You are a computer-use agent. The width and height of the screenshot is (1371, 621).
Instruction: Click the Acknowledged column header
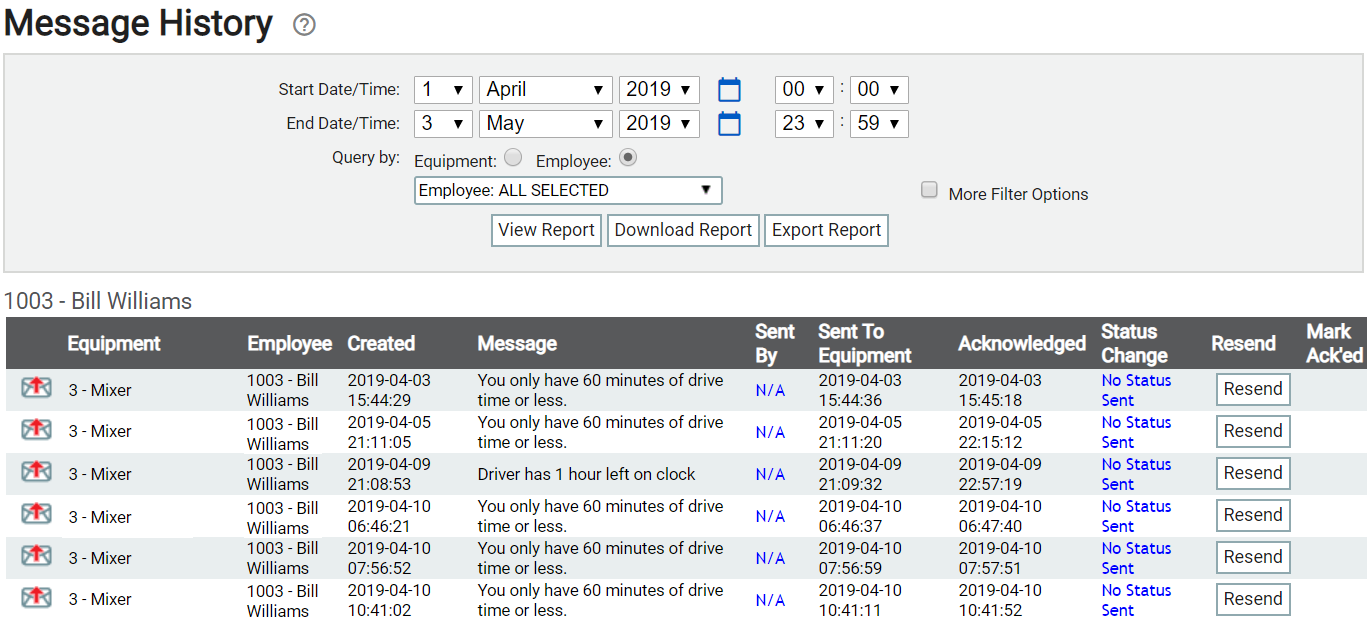tap(1022, 343)
